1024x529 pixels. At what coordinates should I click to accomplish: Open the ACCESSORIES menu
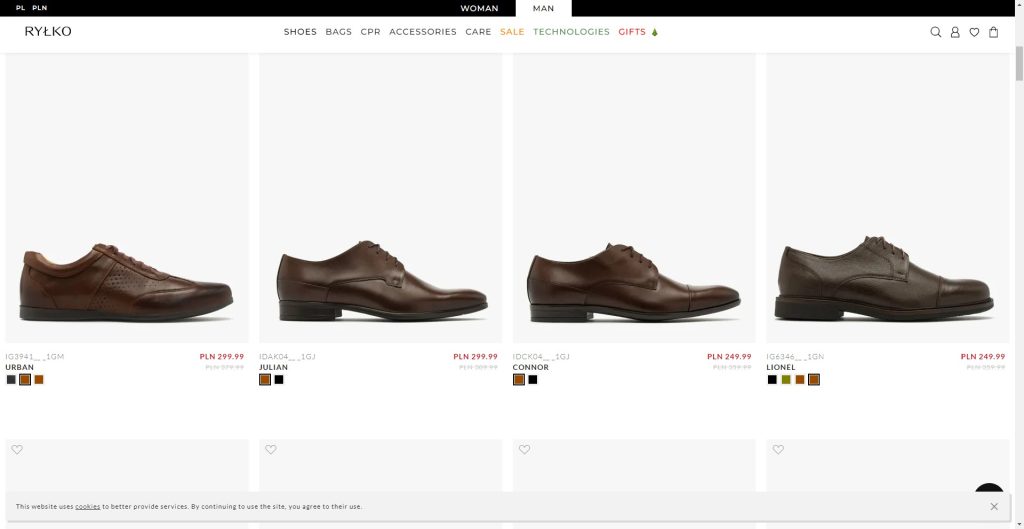click(x=422, y=32)
